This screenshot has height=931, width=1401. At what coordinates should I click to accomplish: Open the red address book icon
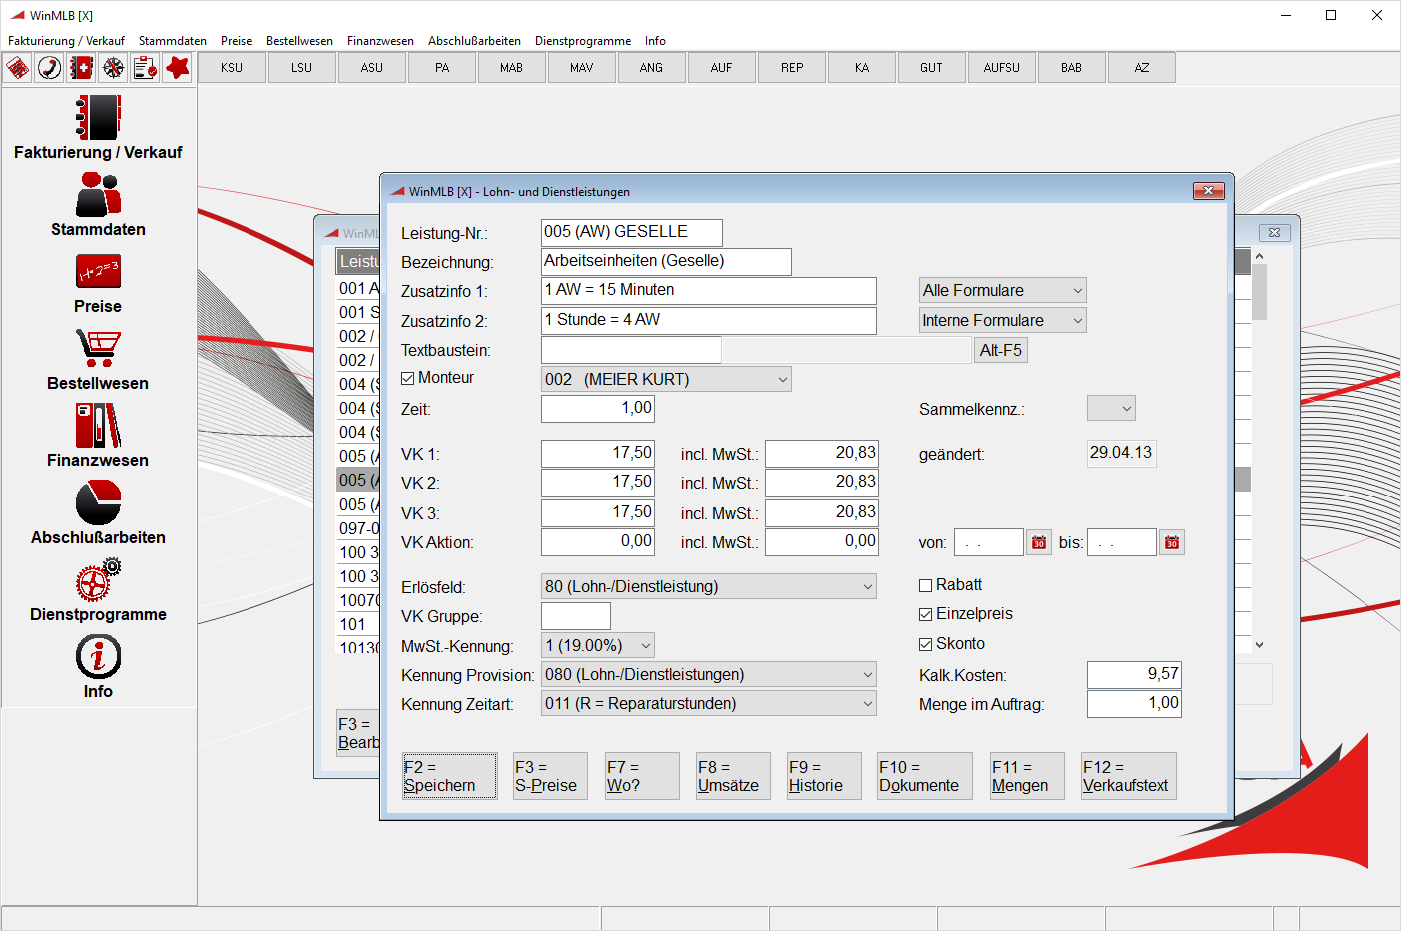pos(82,68)
